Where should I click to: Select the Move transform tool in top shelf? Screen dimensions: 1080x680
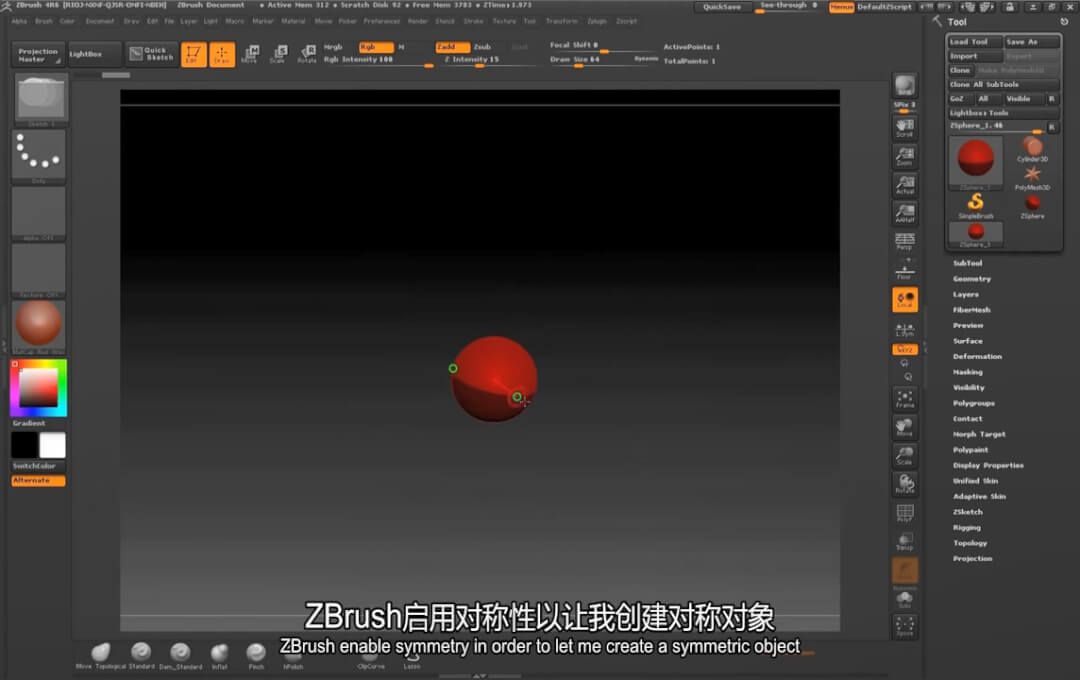coord(249,54)
